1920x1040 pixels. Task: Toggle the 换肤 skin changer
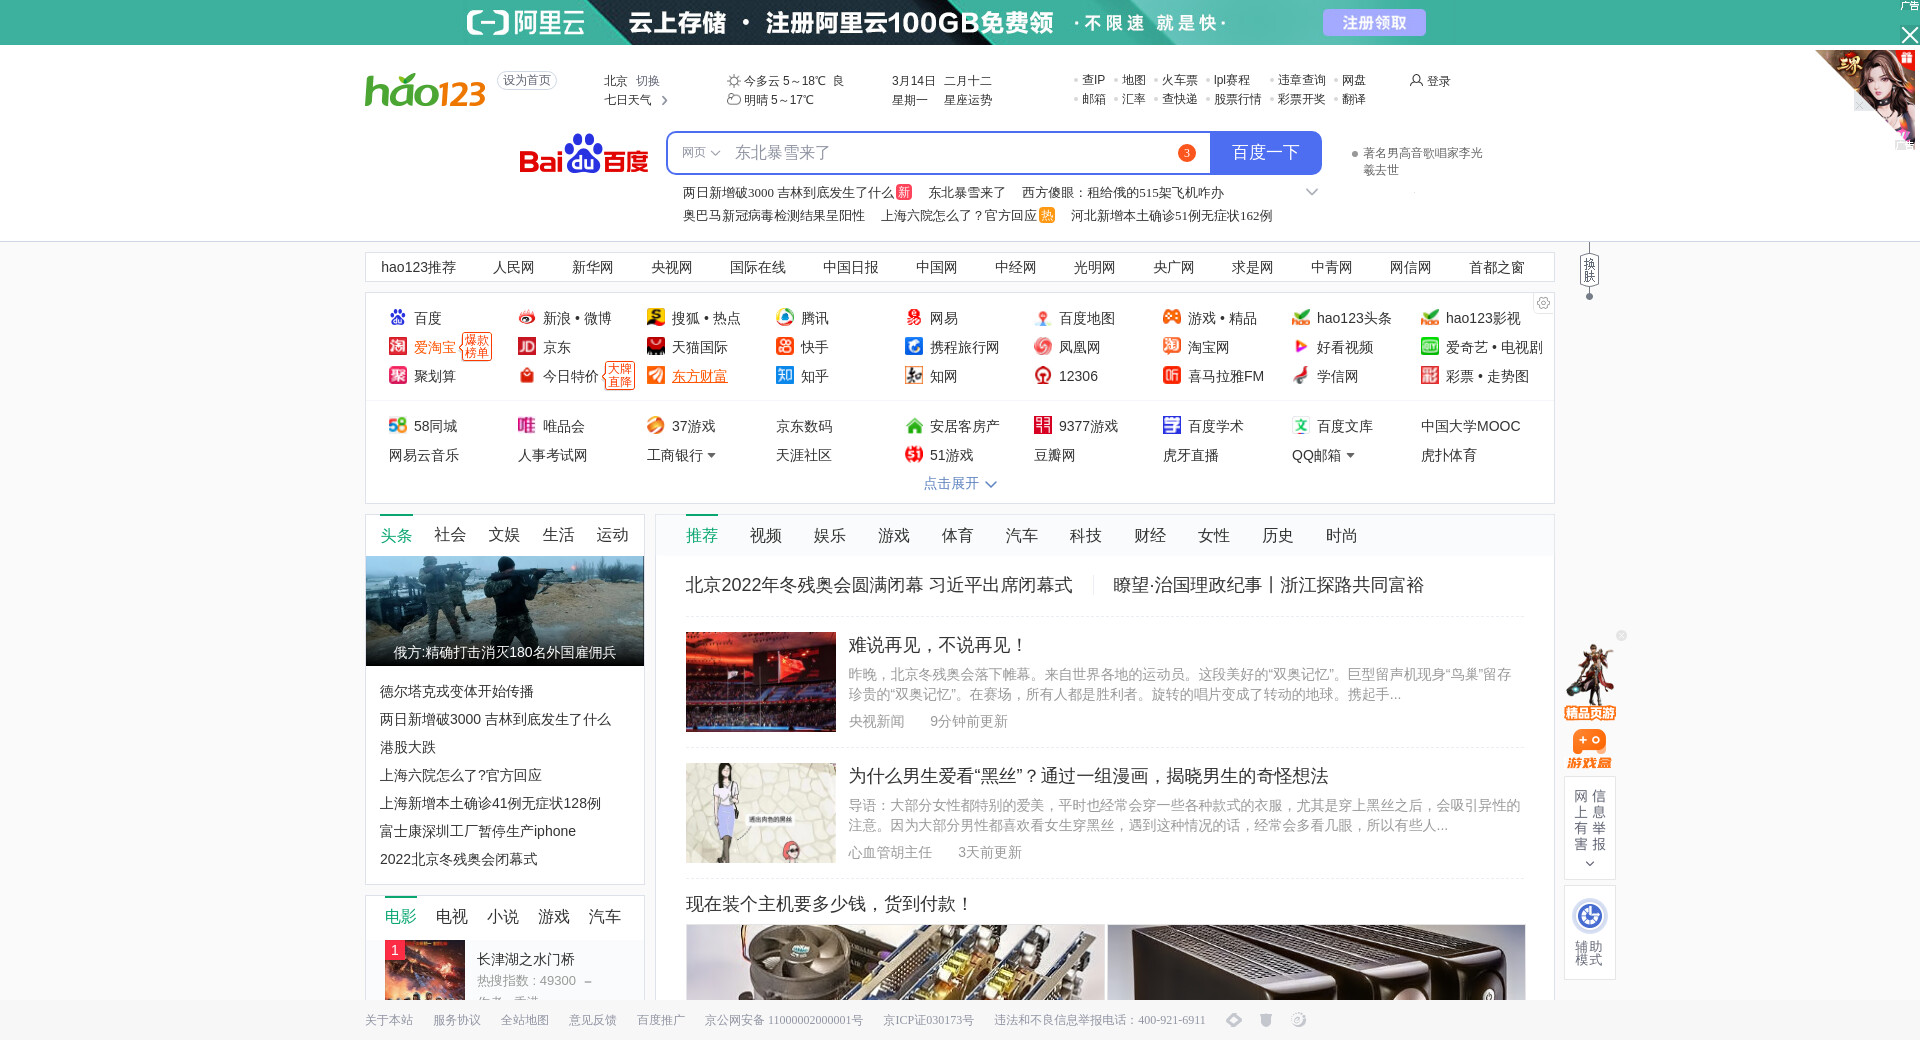pyautogui.click(x=1589, y=270)
